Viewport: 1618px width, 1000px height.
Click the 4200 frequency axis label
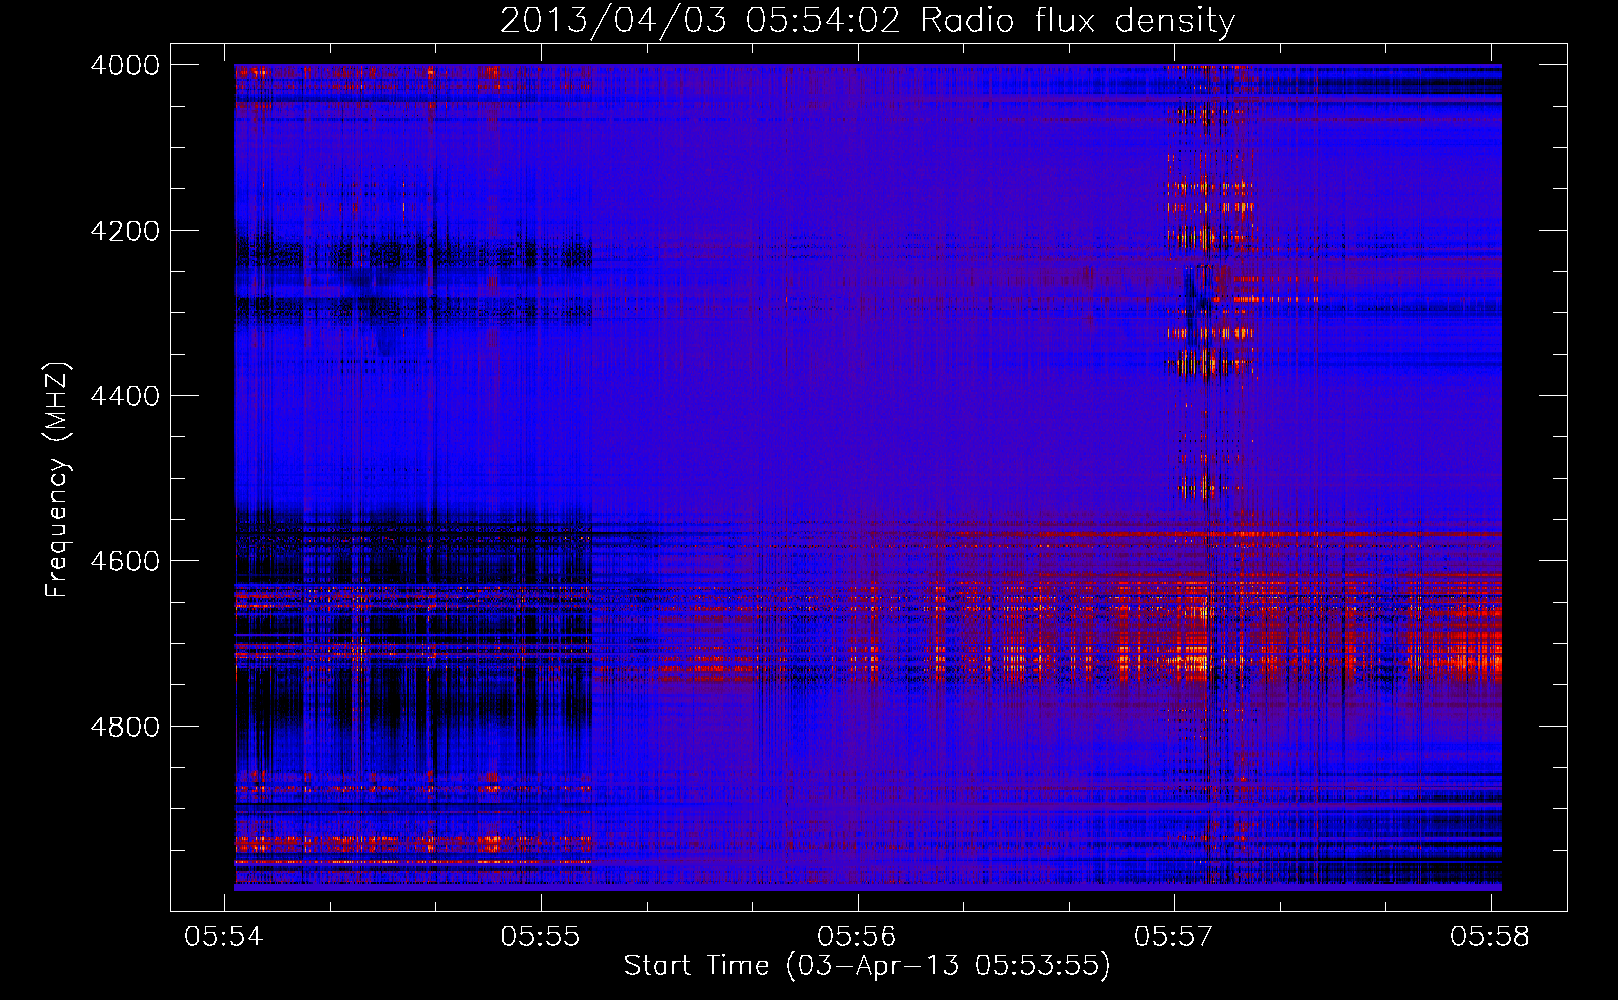point(125,231)
